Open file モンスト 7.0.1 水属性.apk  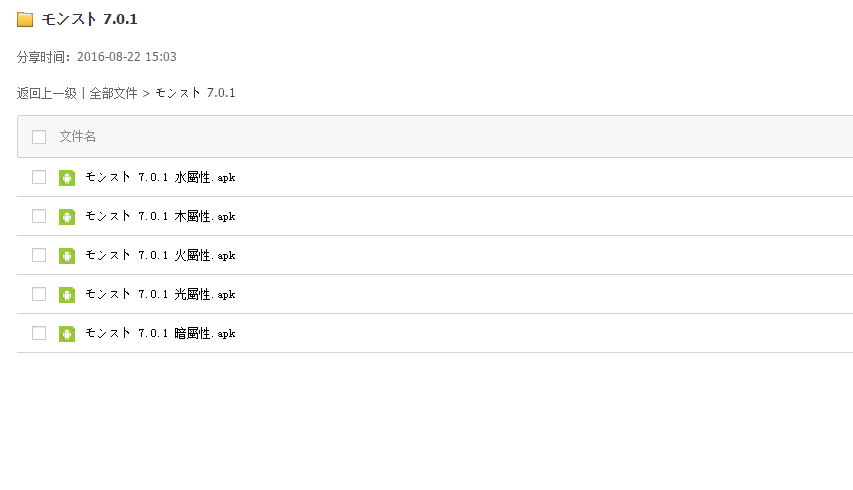tap(160, 178)
